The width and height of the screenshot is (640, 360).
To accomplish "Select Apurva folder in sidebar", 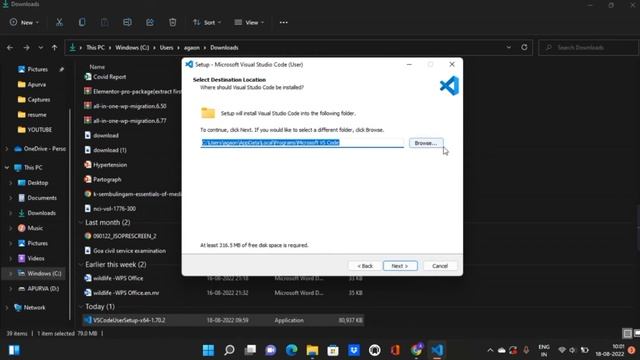I will [x=36, y=84].
